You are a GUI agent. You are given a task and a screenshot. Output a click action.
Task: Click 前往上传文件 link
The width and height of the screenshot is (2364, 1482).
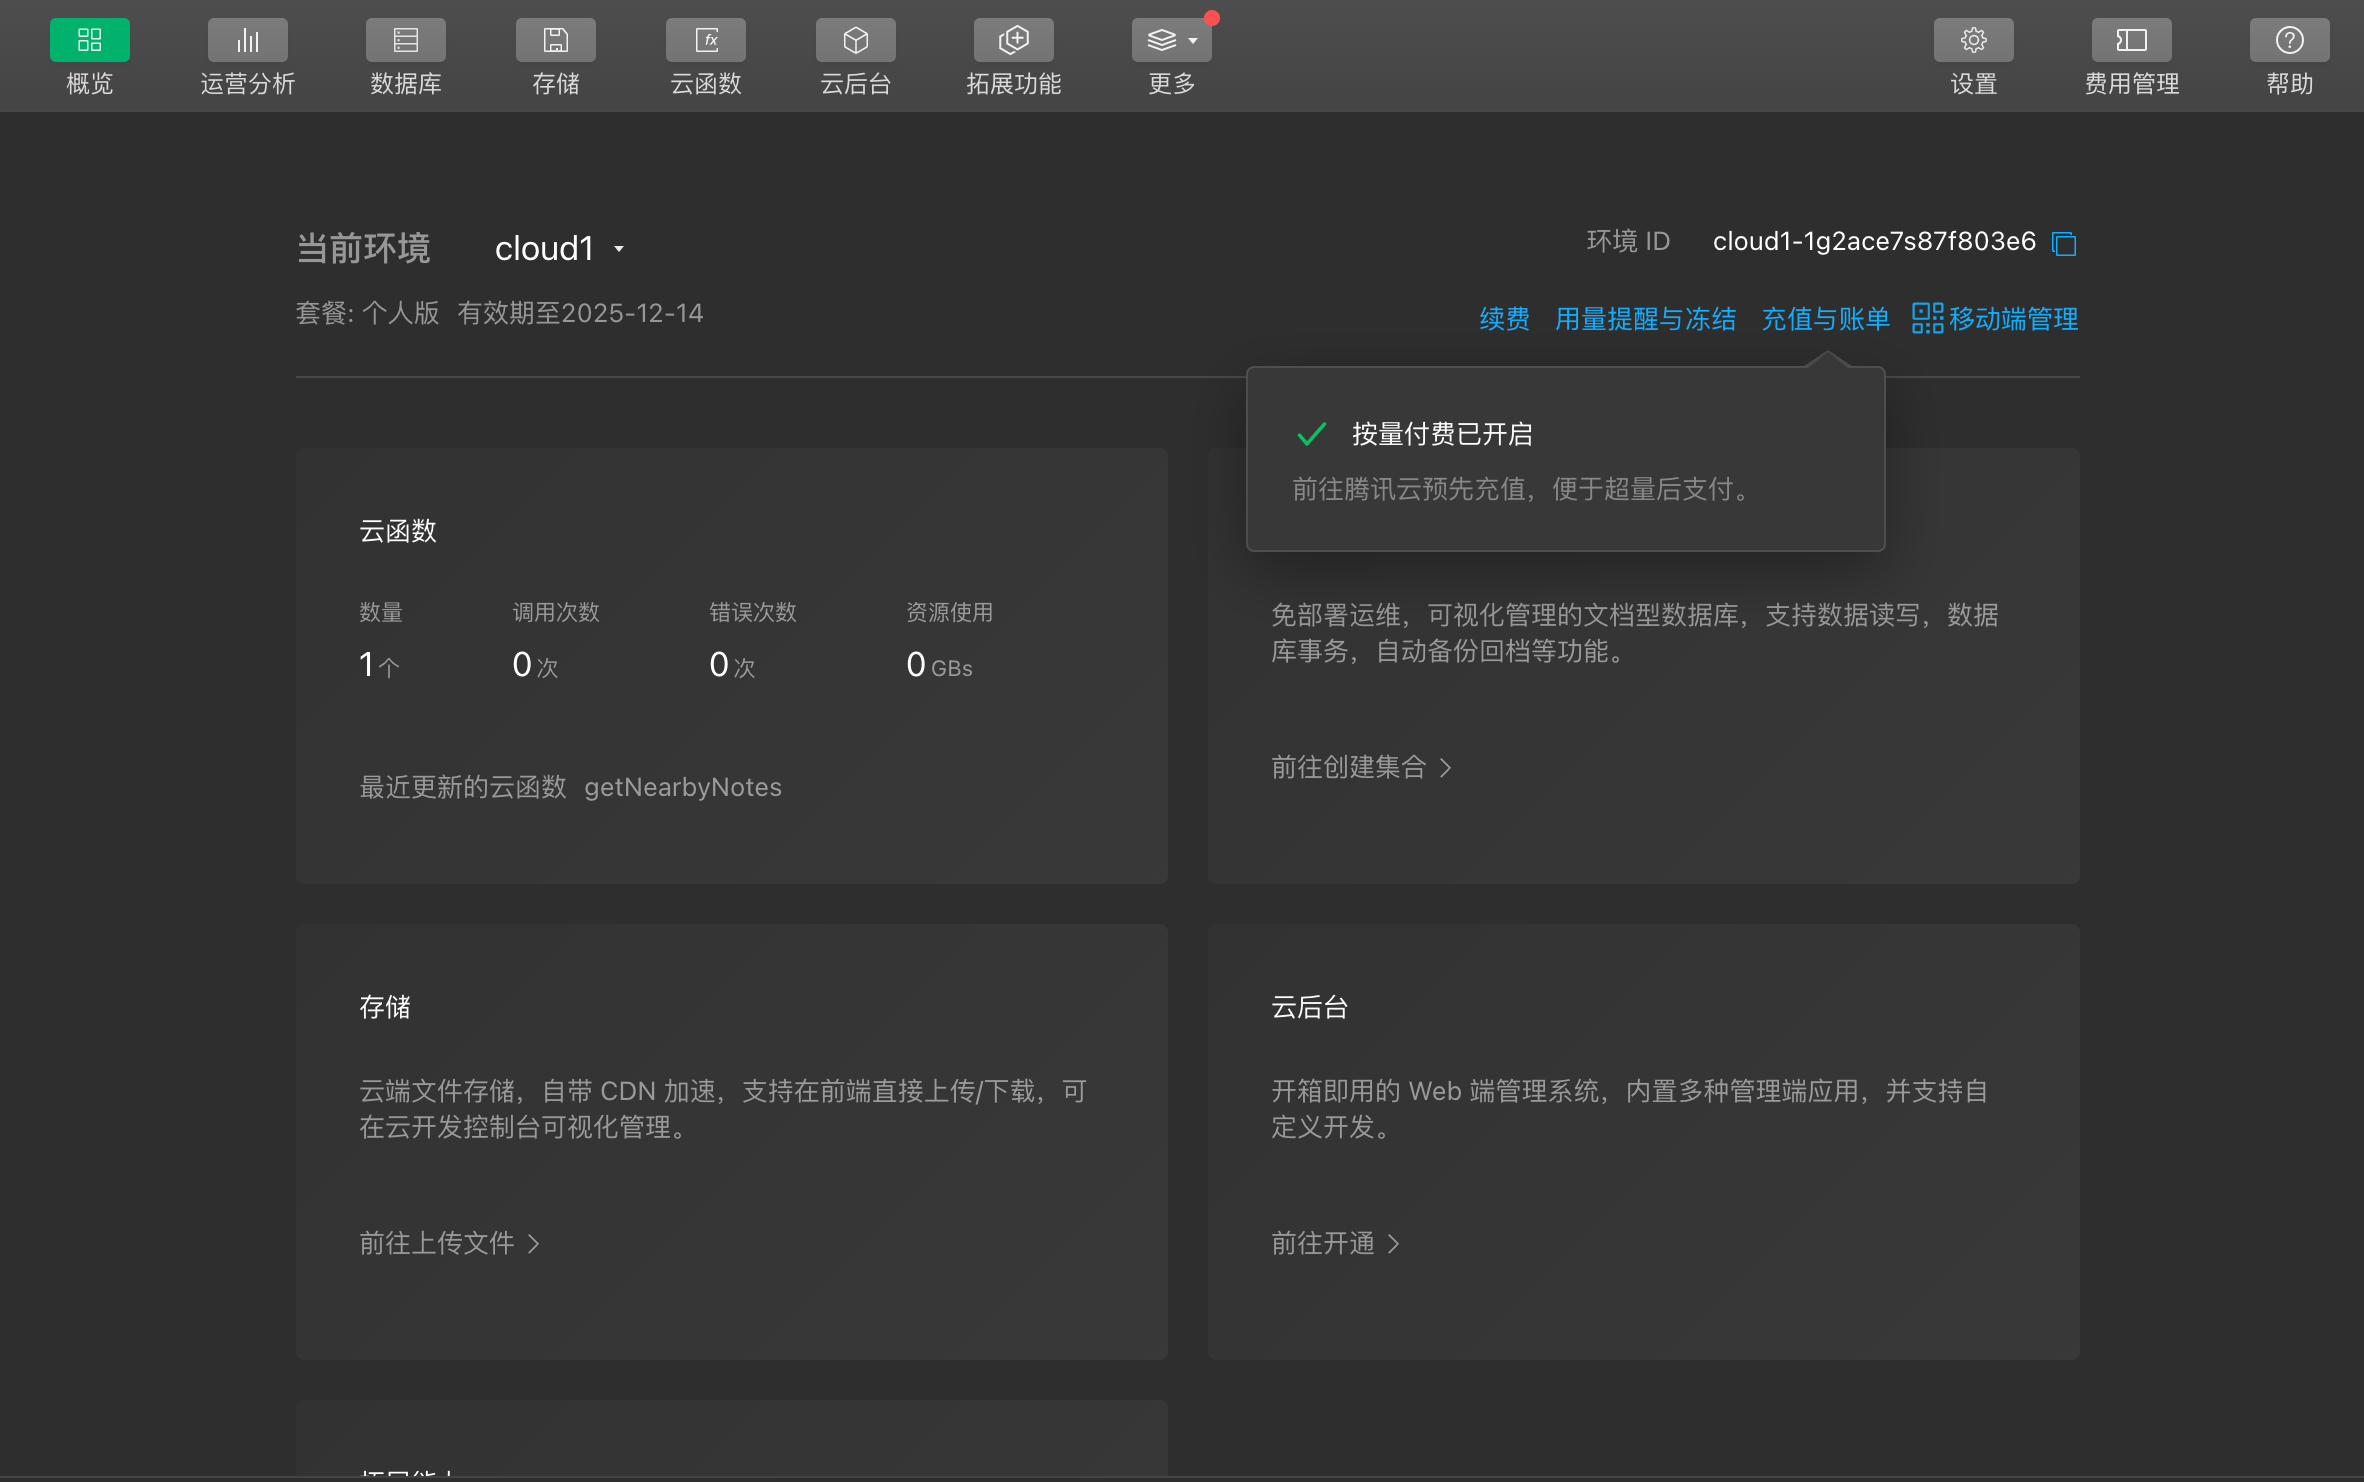pos(449,1243)
